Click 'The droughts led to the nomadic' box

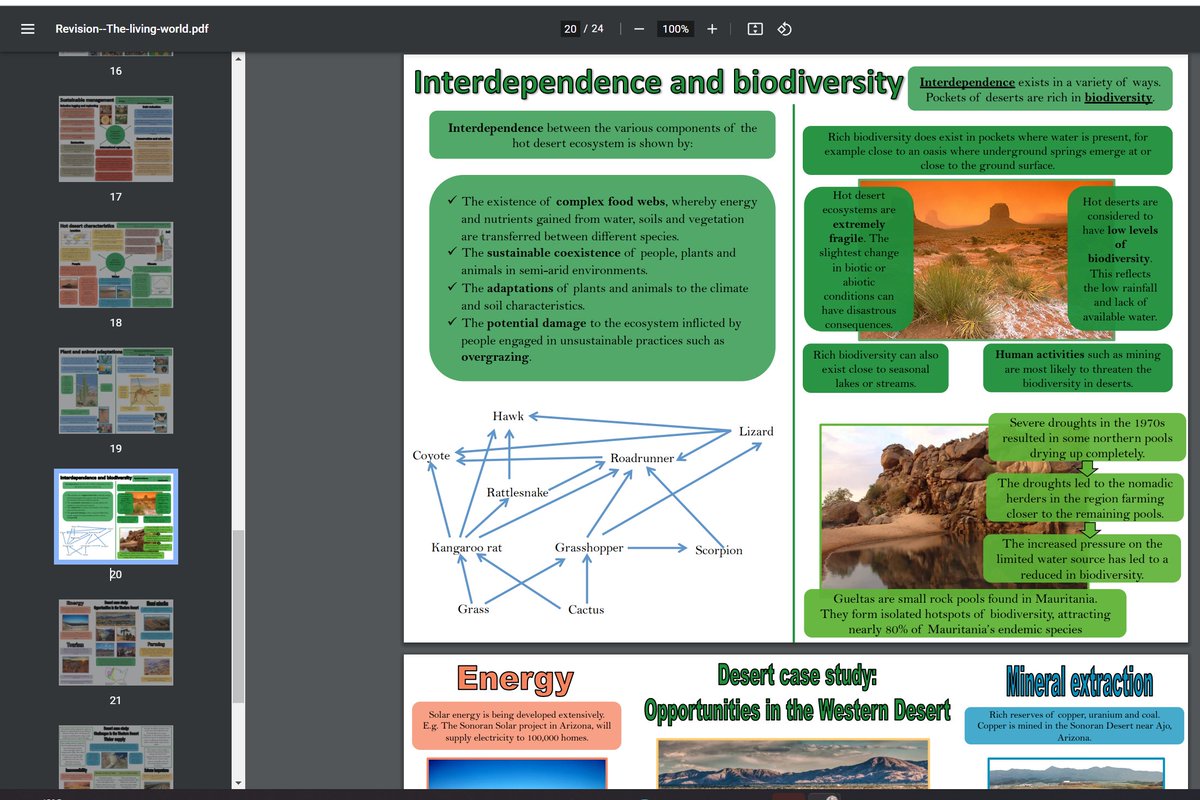coord(1087,498)
